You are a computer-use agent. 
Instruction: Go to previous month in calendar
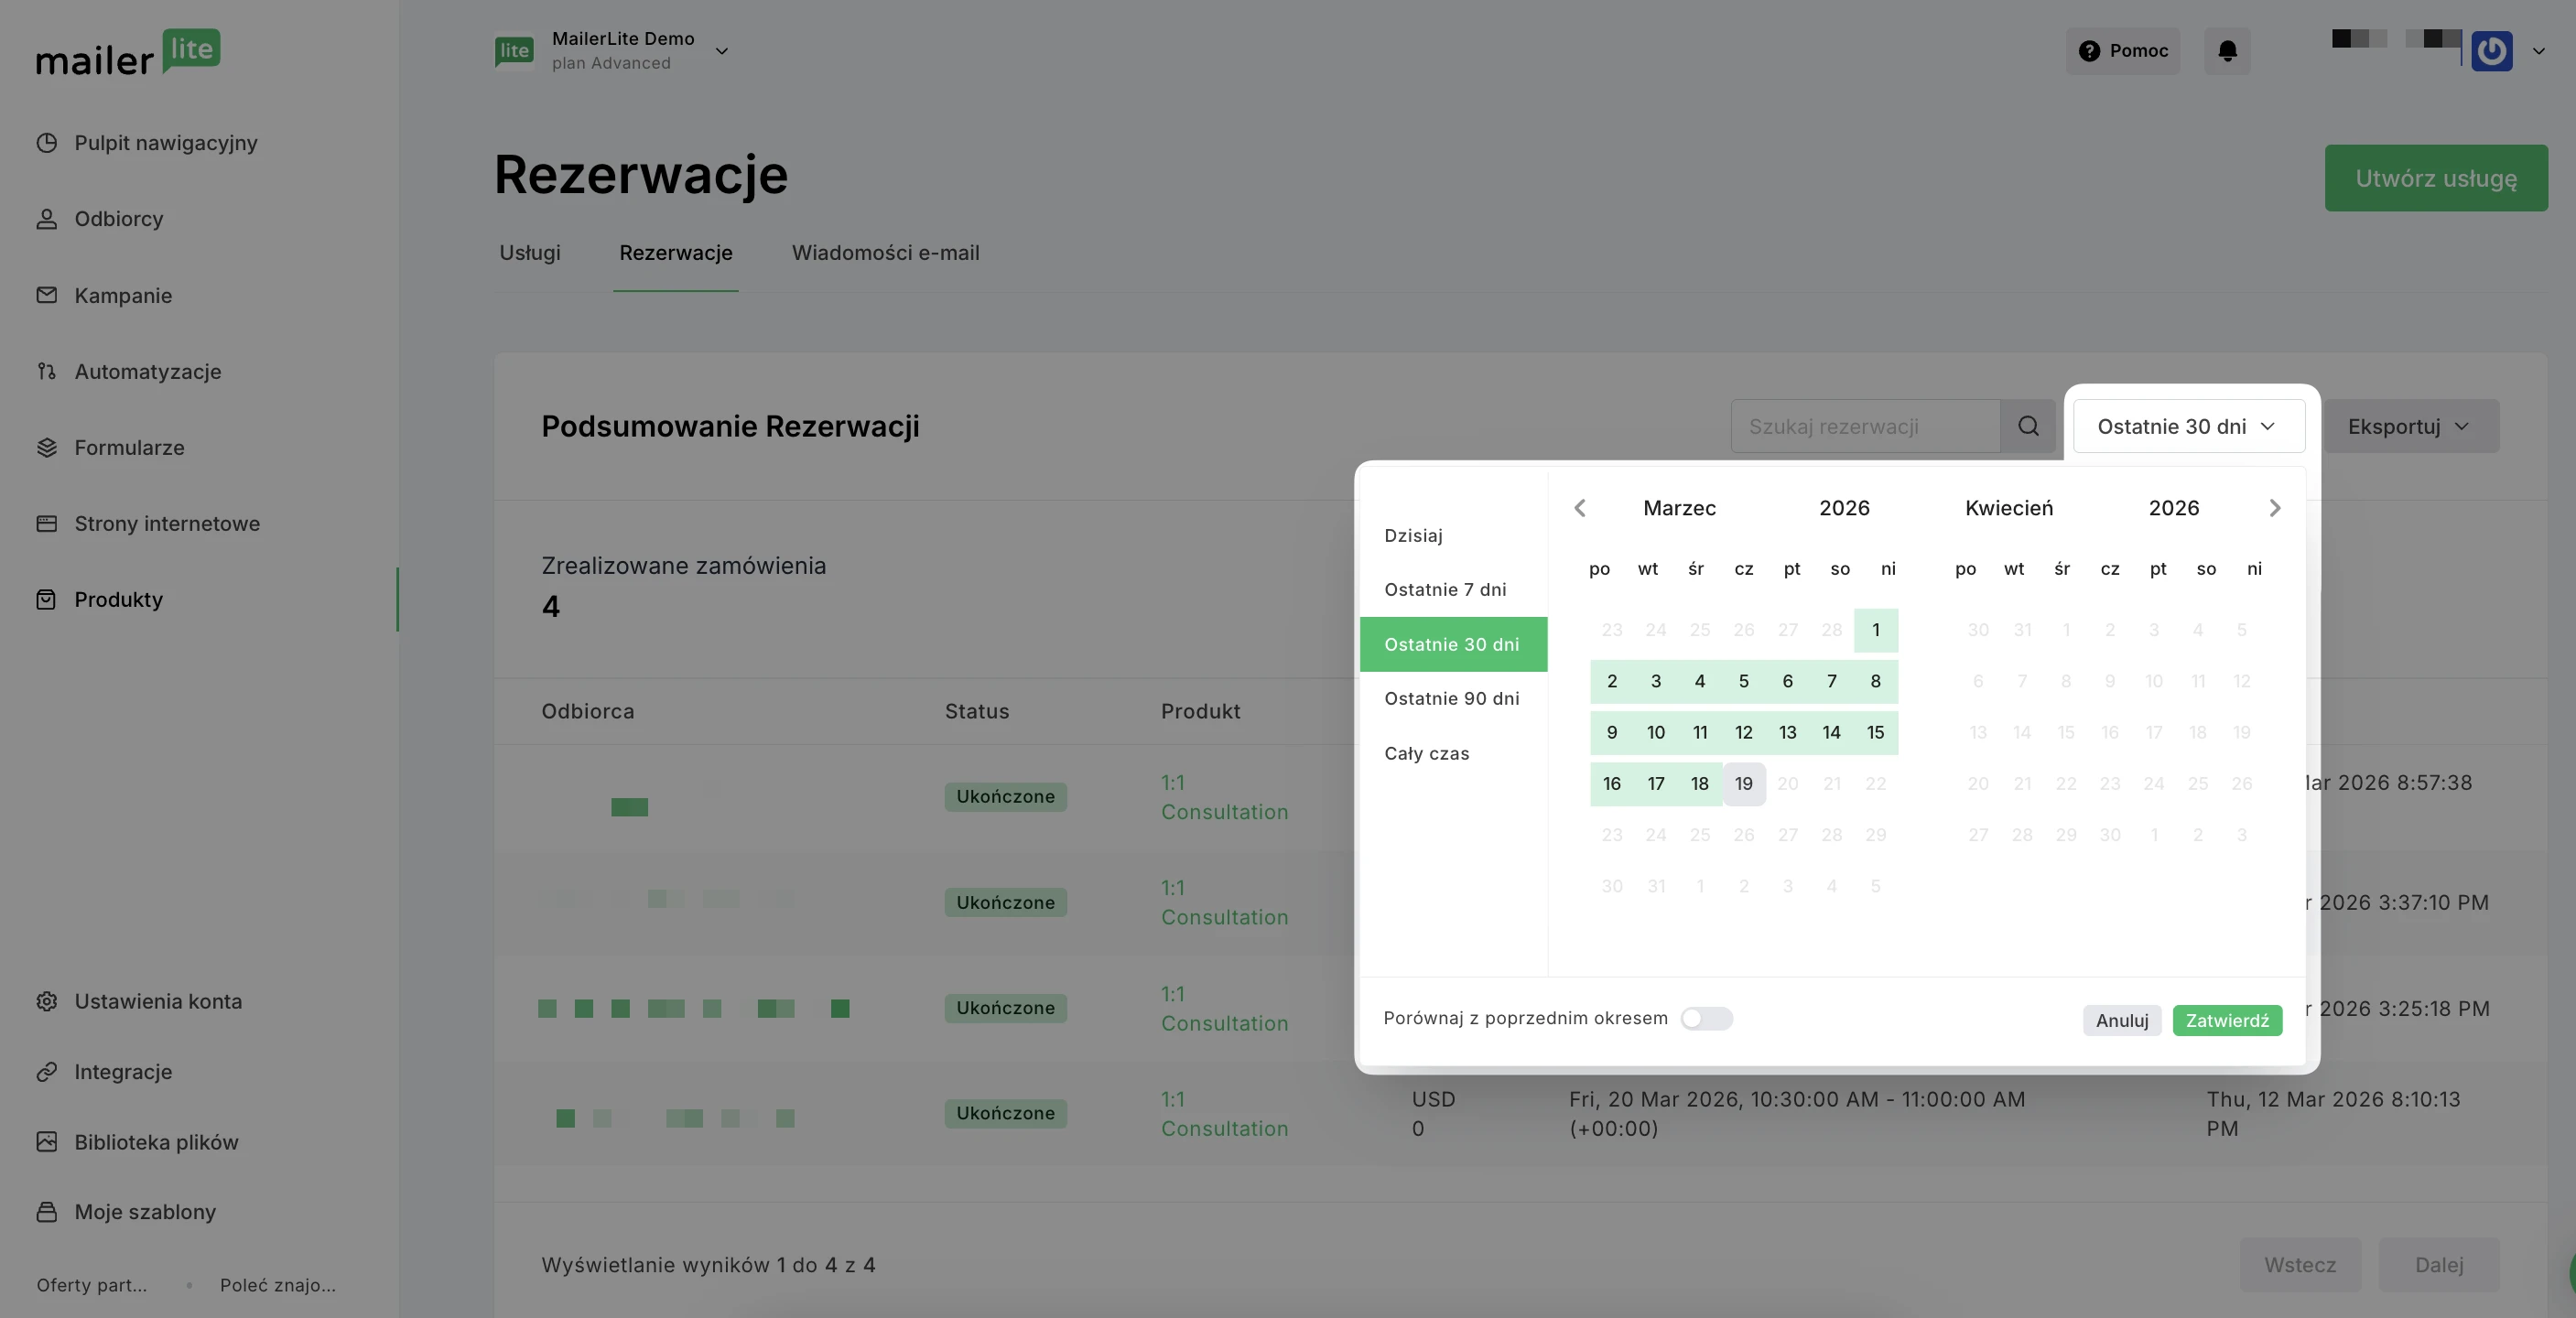(1579, 508)
